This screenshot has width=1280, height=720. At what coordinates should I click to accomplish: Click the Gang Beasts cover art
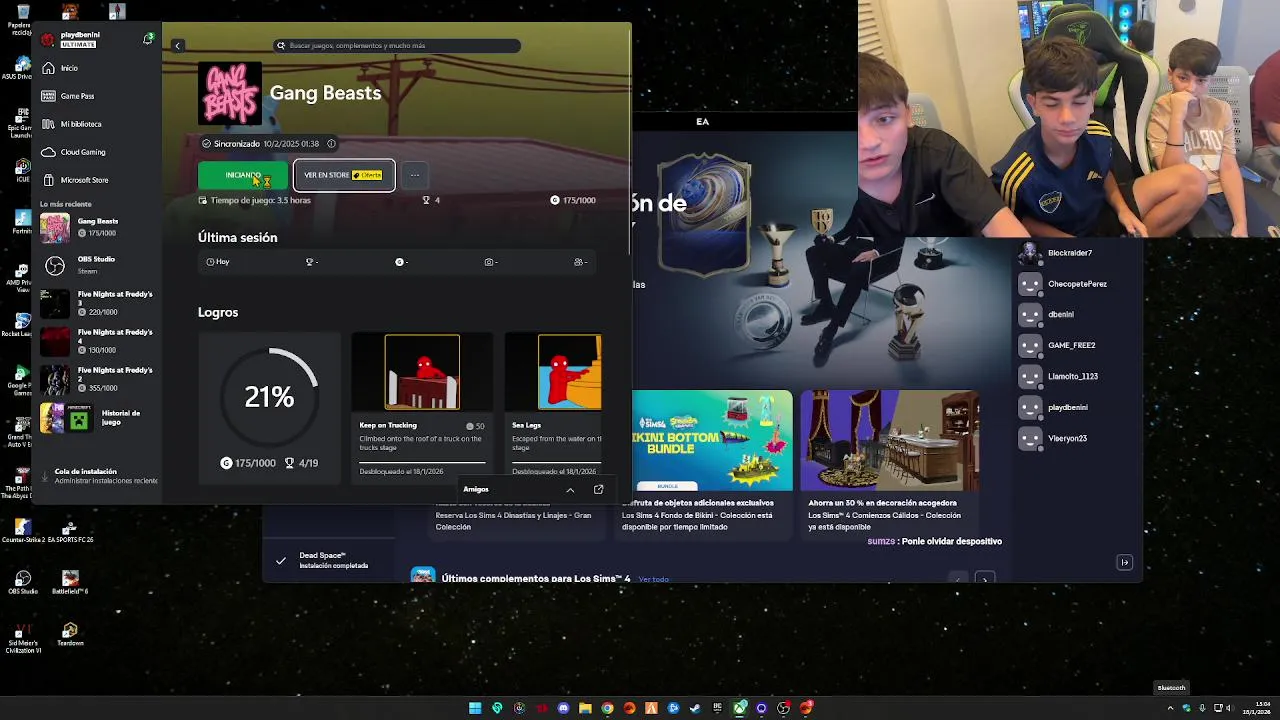click(229, 93)
